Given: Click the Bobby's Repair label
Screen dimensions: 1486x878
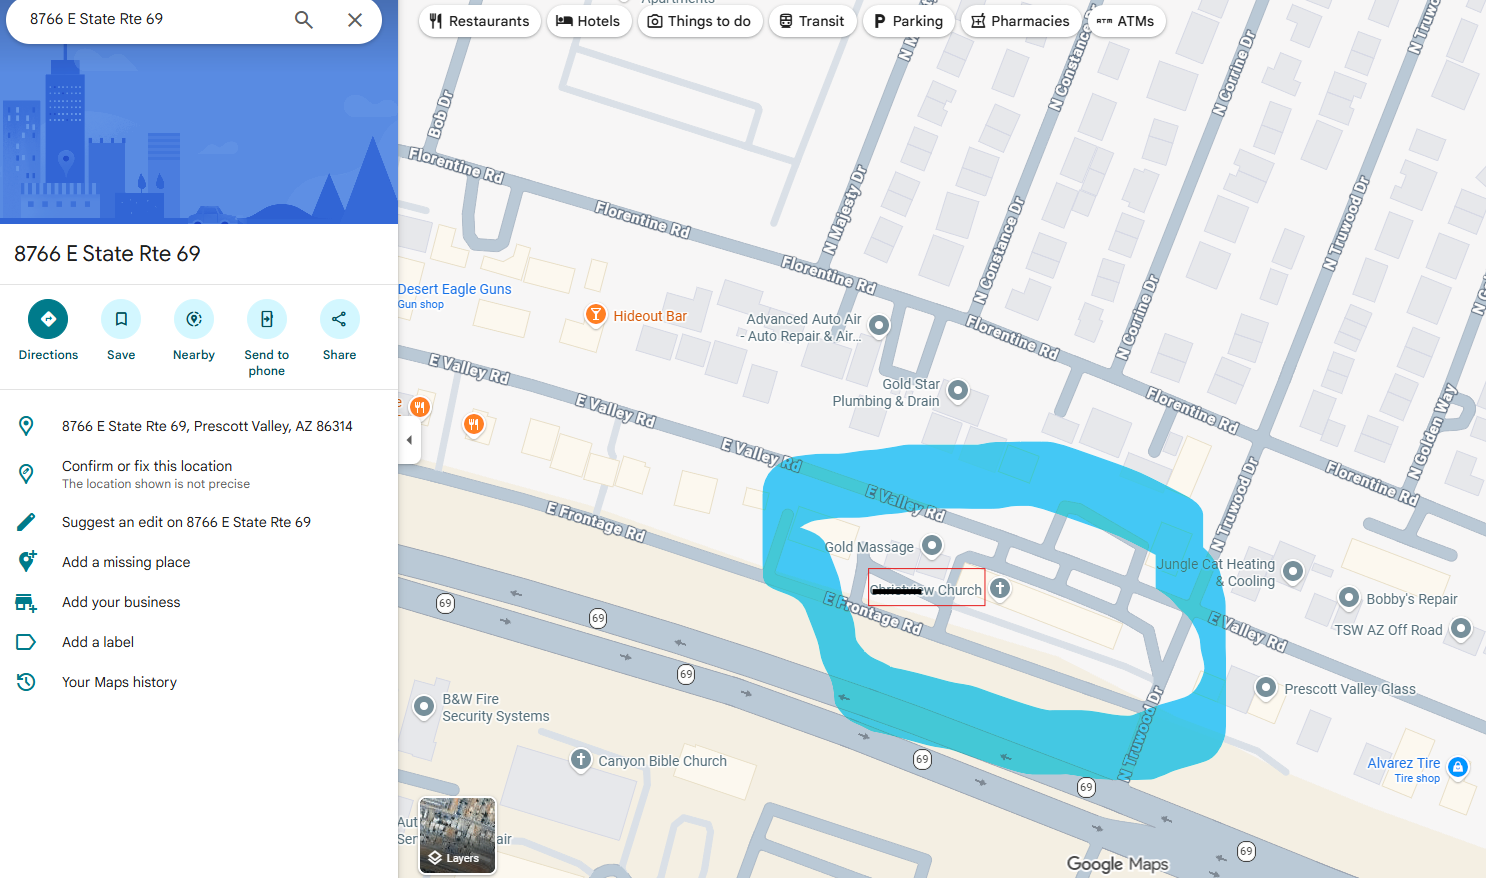Looking at the screenshot, I should (1412, 599).
